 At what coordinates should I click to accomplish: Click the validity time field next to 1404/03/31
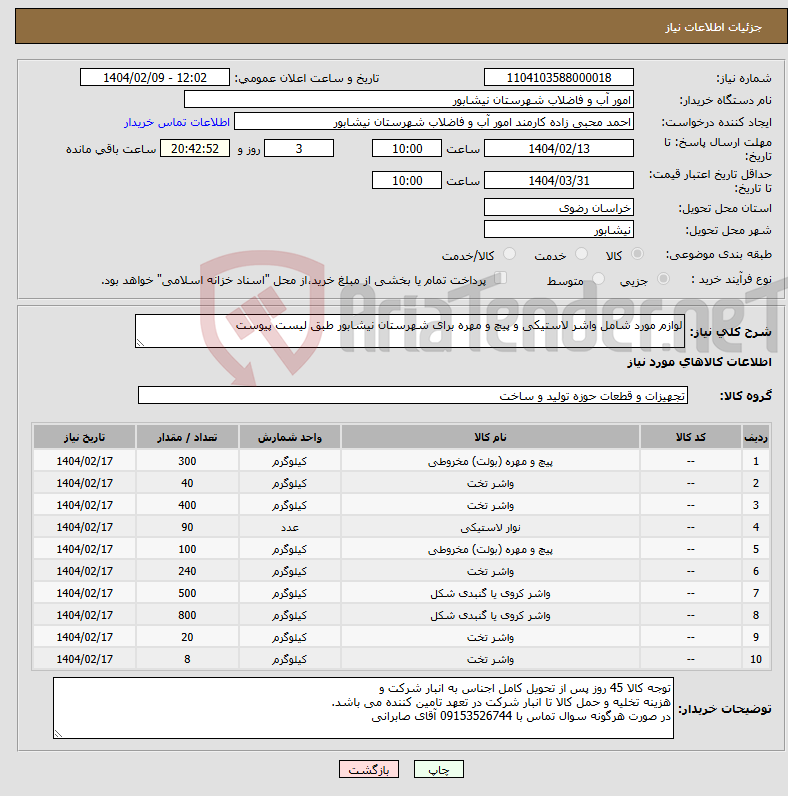(x=407, y=180)
